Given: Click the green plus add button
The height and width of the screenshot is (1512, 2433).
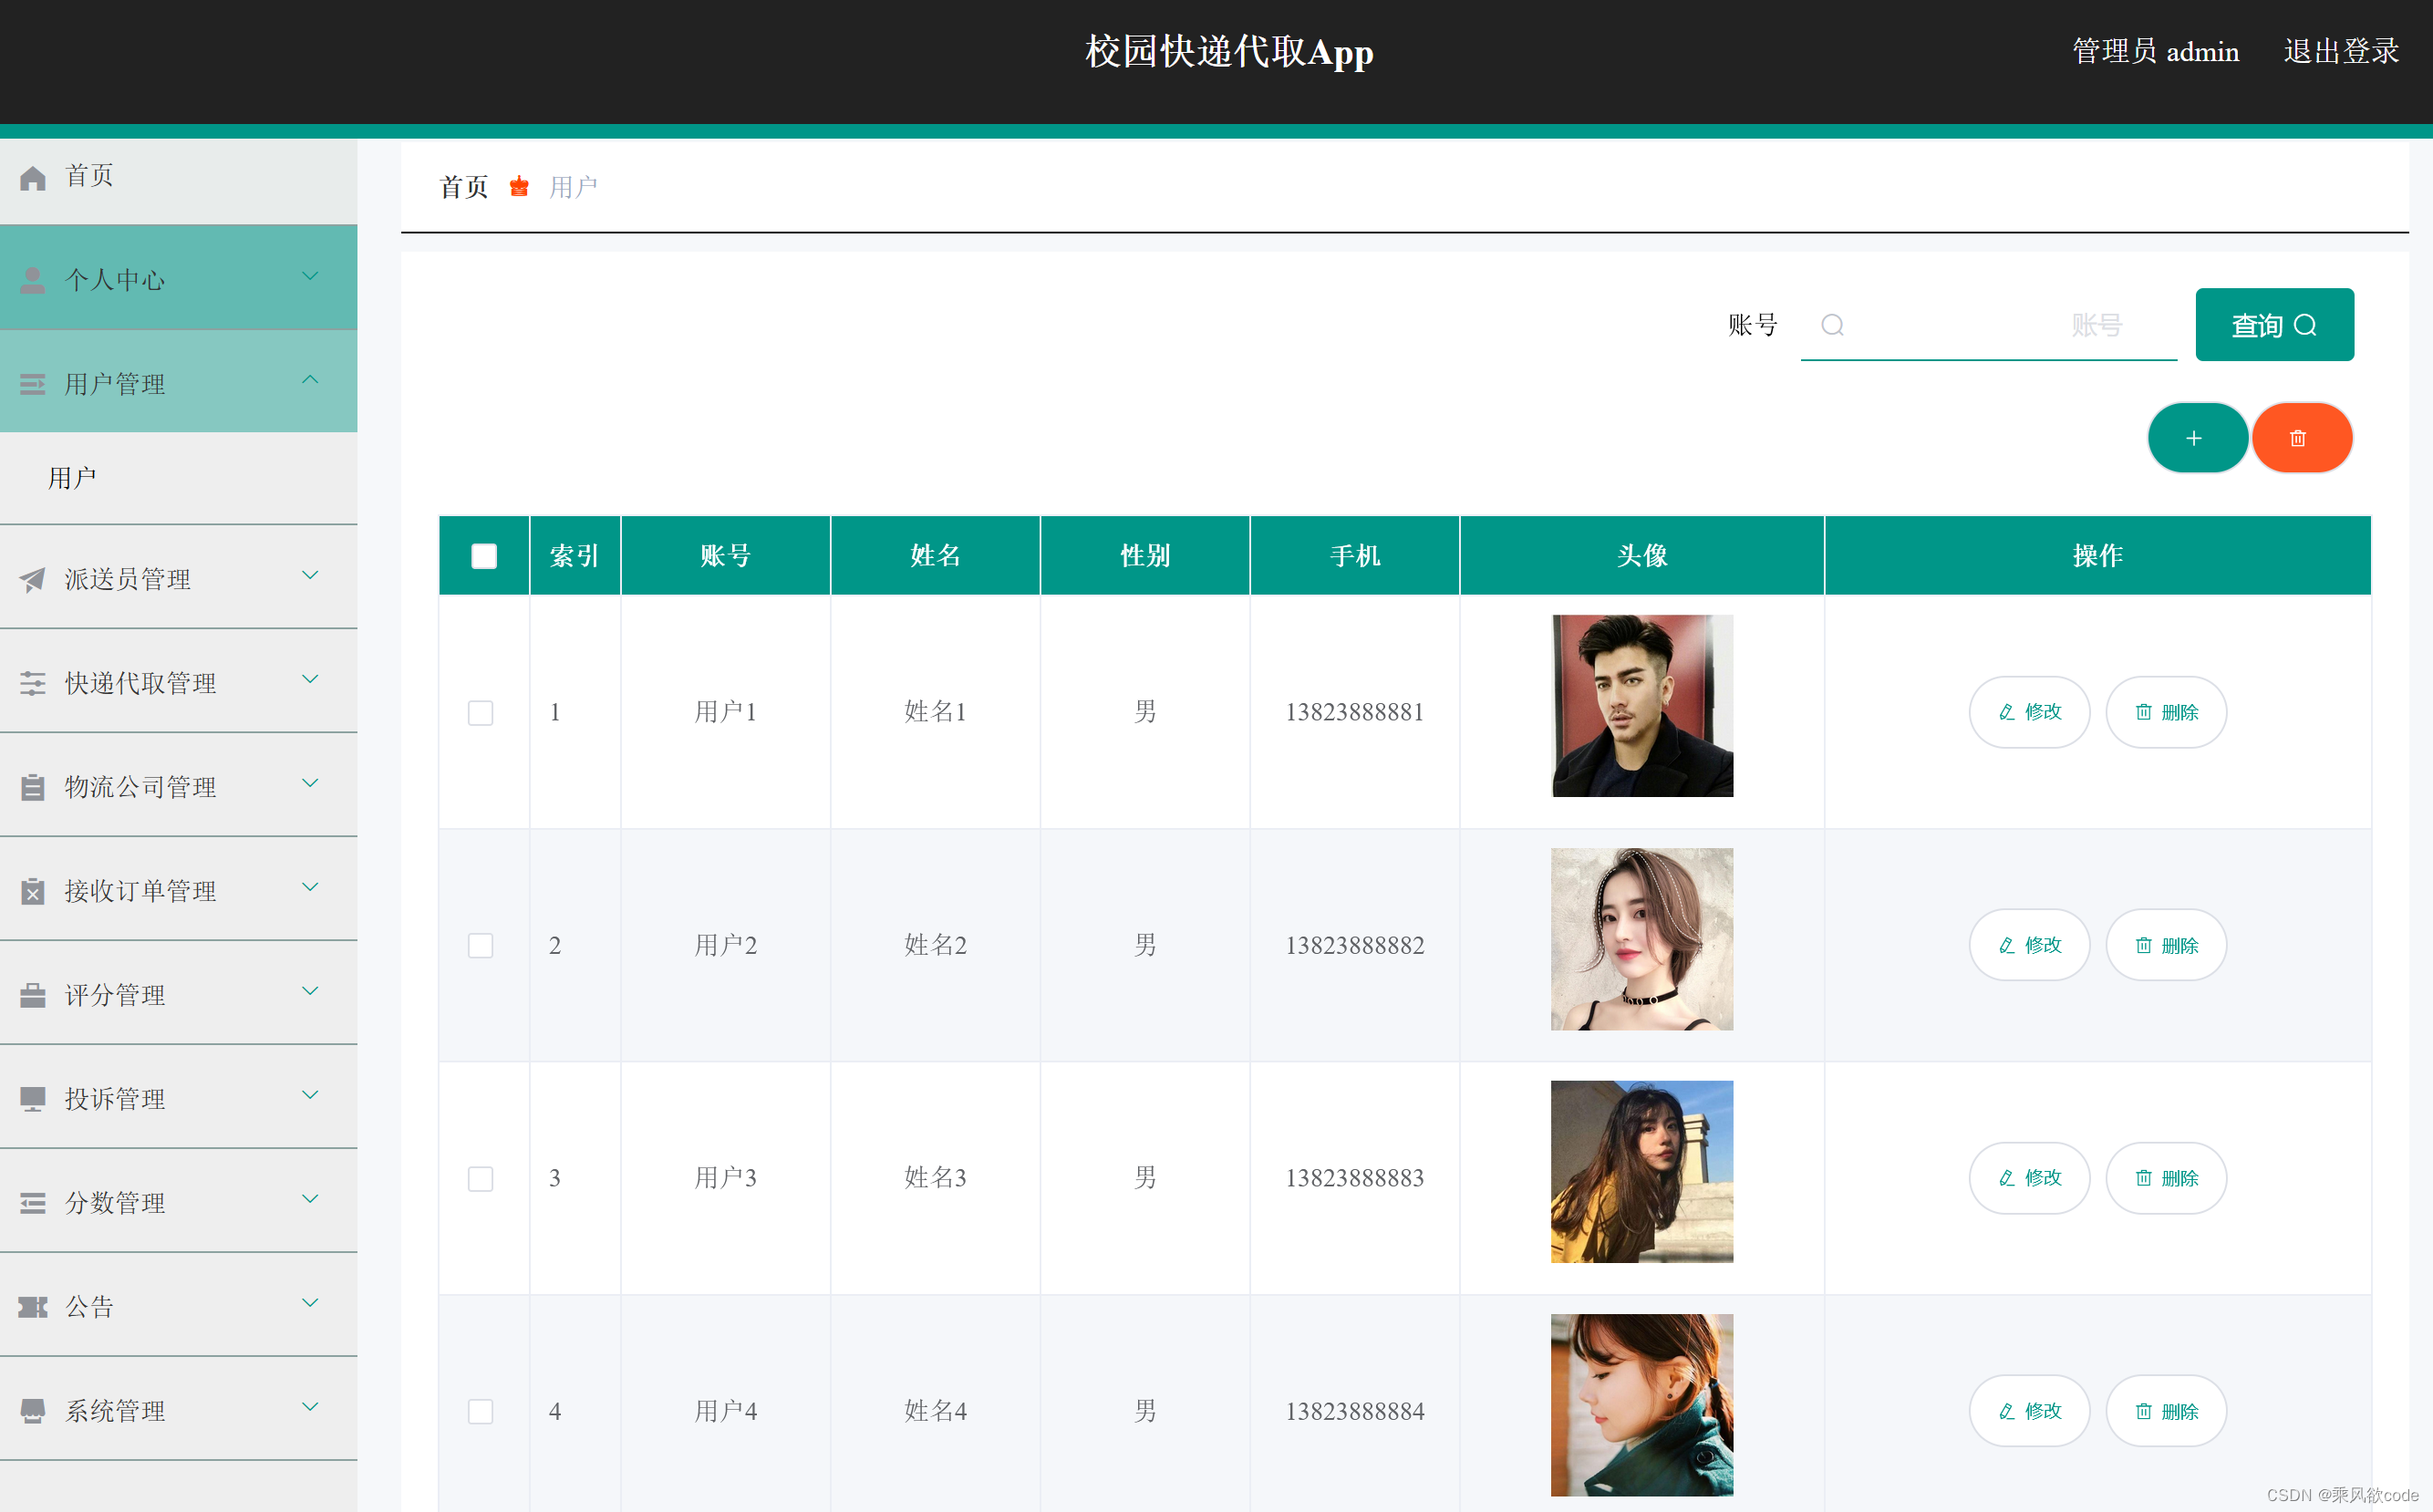Looking at the screenshot, I should point(2196,438).
